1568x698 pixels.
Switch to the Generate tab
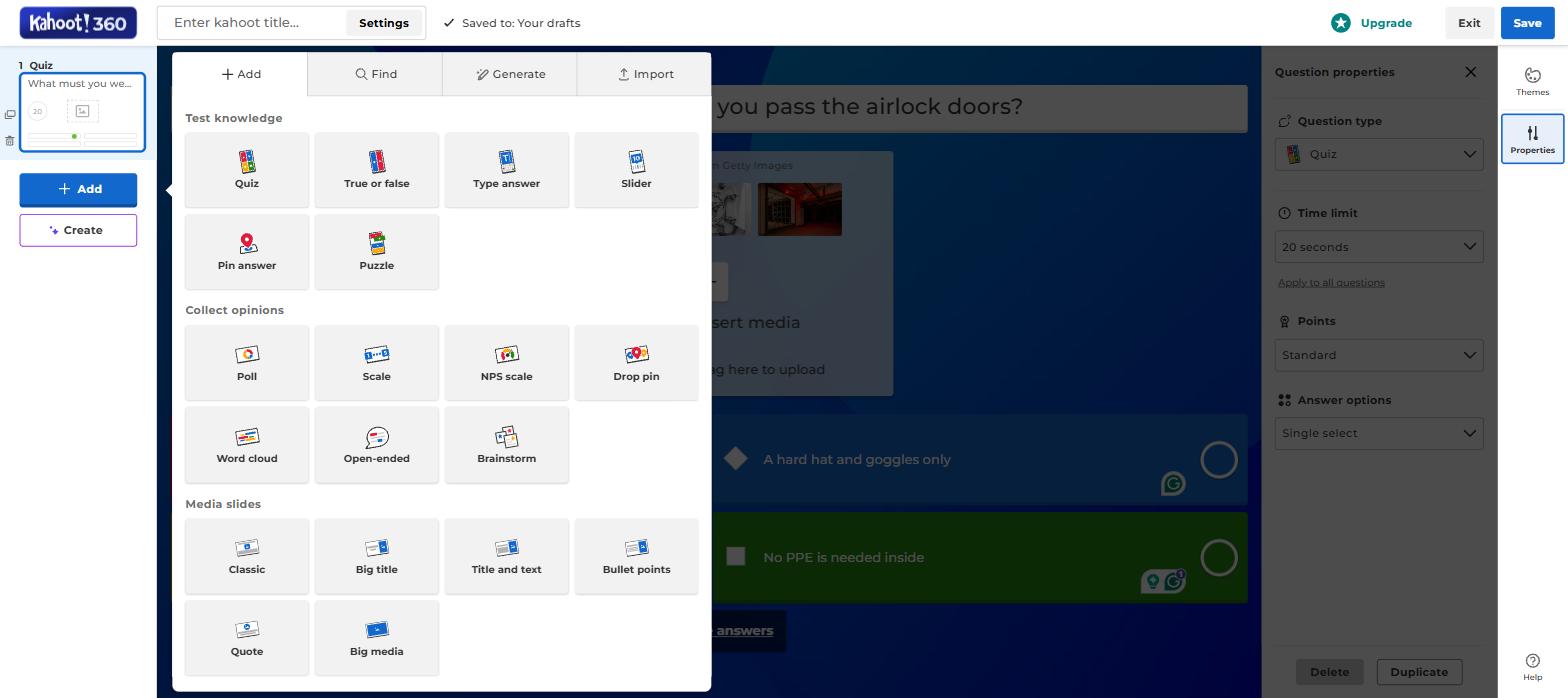pos(510,74)
